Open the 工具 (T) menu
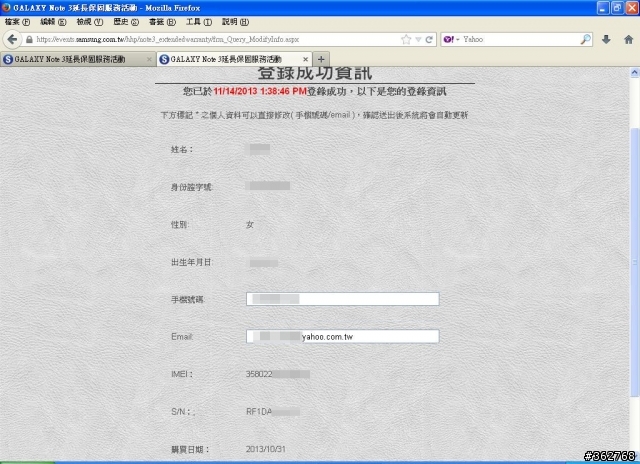The width and height of the screenshot is (640, 464). tap(199, 22)
